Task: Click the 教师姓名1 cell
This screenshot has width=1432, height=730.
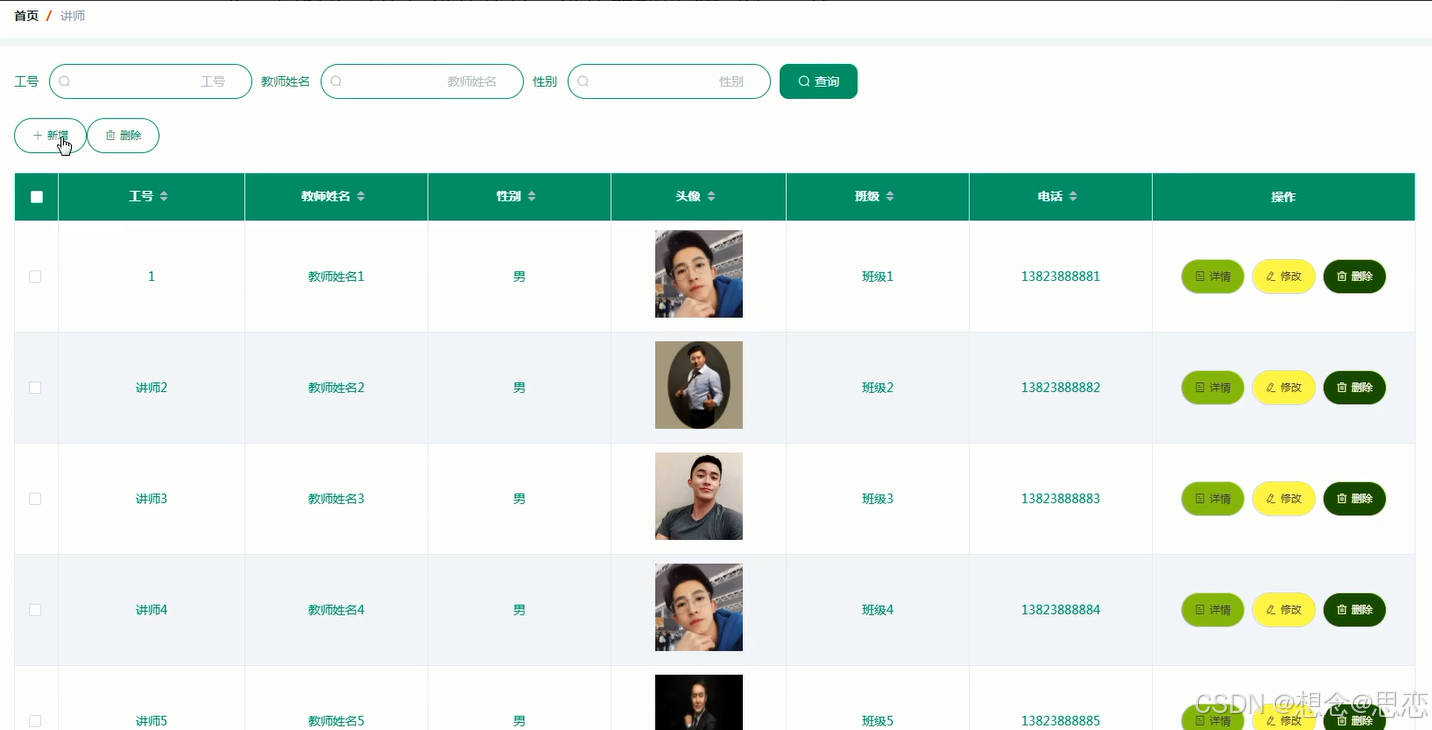Action: (336, 276)
